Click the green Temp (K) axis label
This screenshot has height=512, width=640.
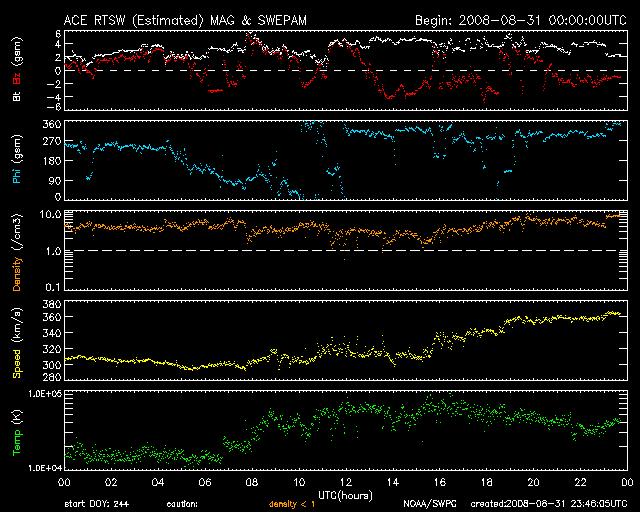click(x=17, y=433)
